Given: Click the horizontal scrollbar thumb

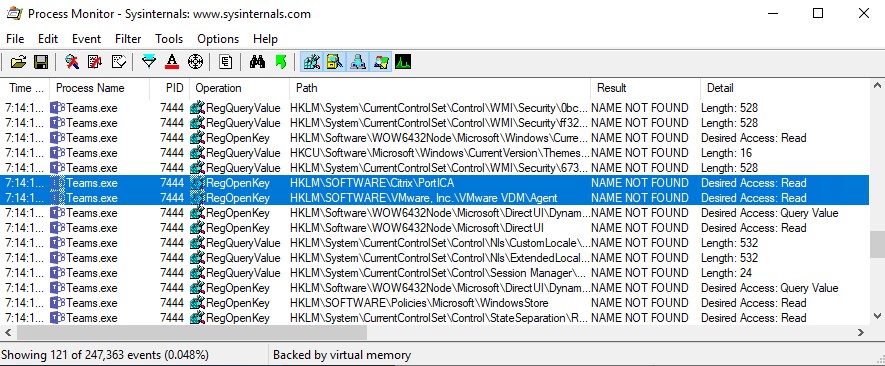Looking at the screenshot, I should coord(192,332).
